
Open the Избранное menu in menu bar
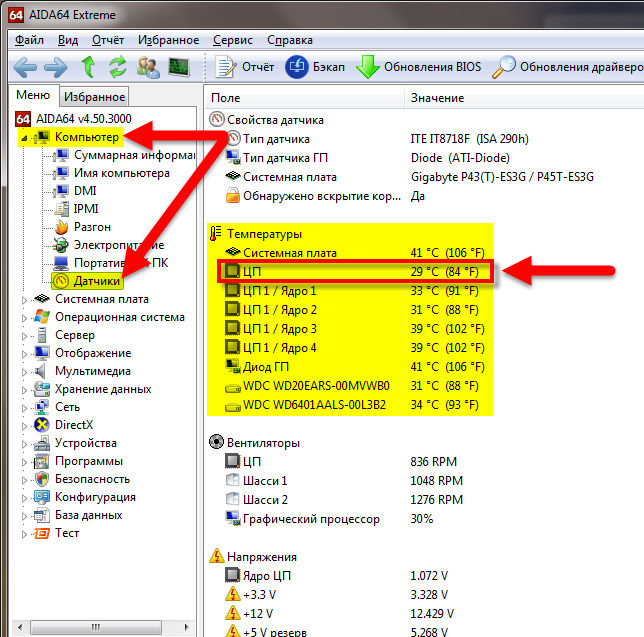(x=168, y=40)
